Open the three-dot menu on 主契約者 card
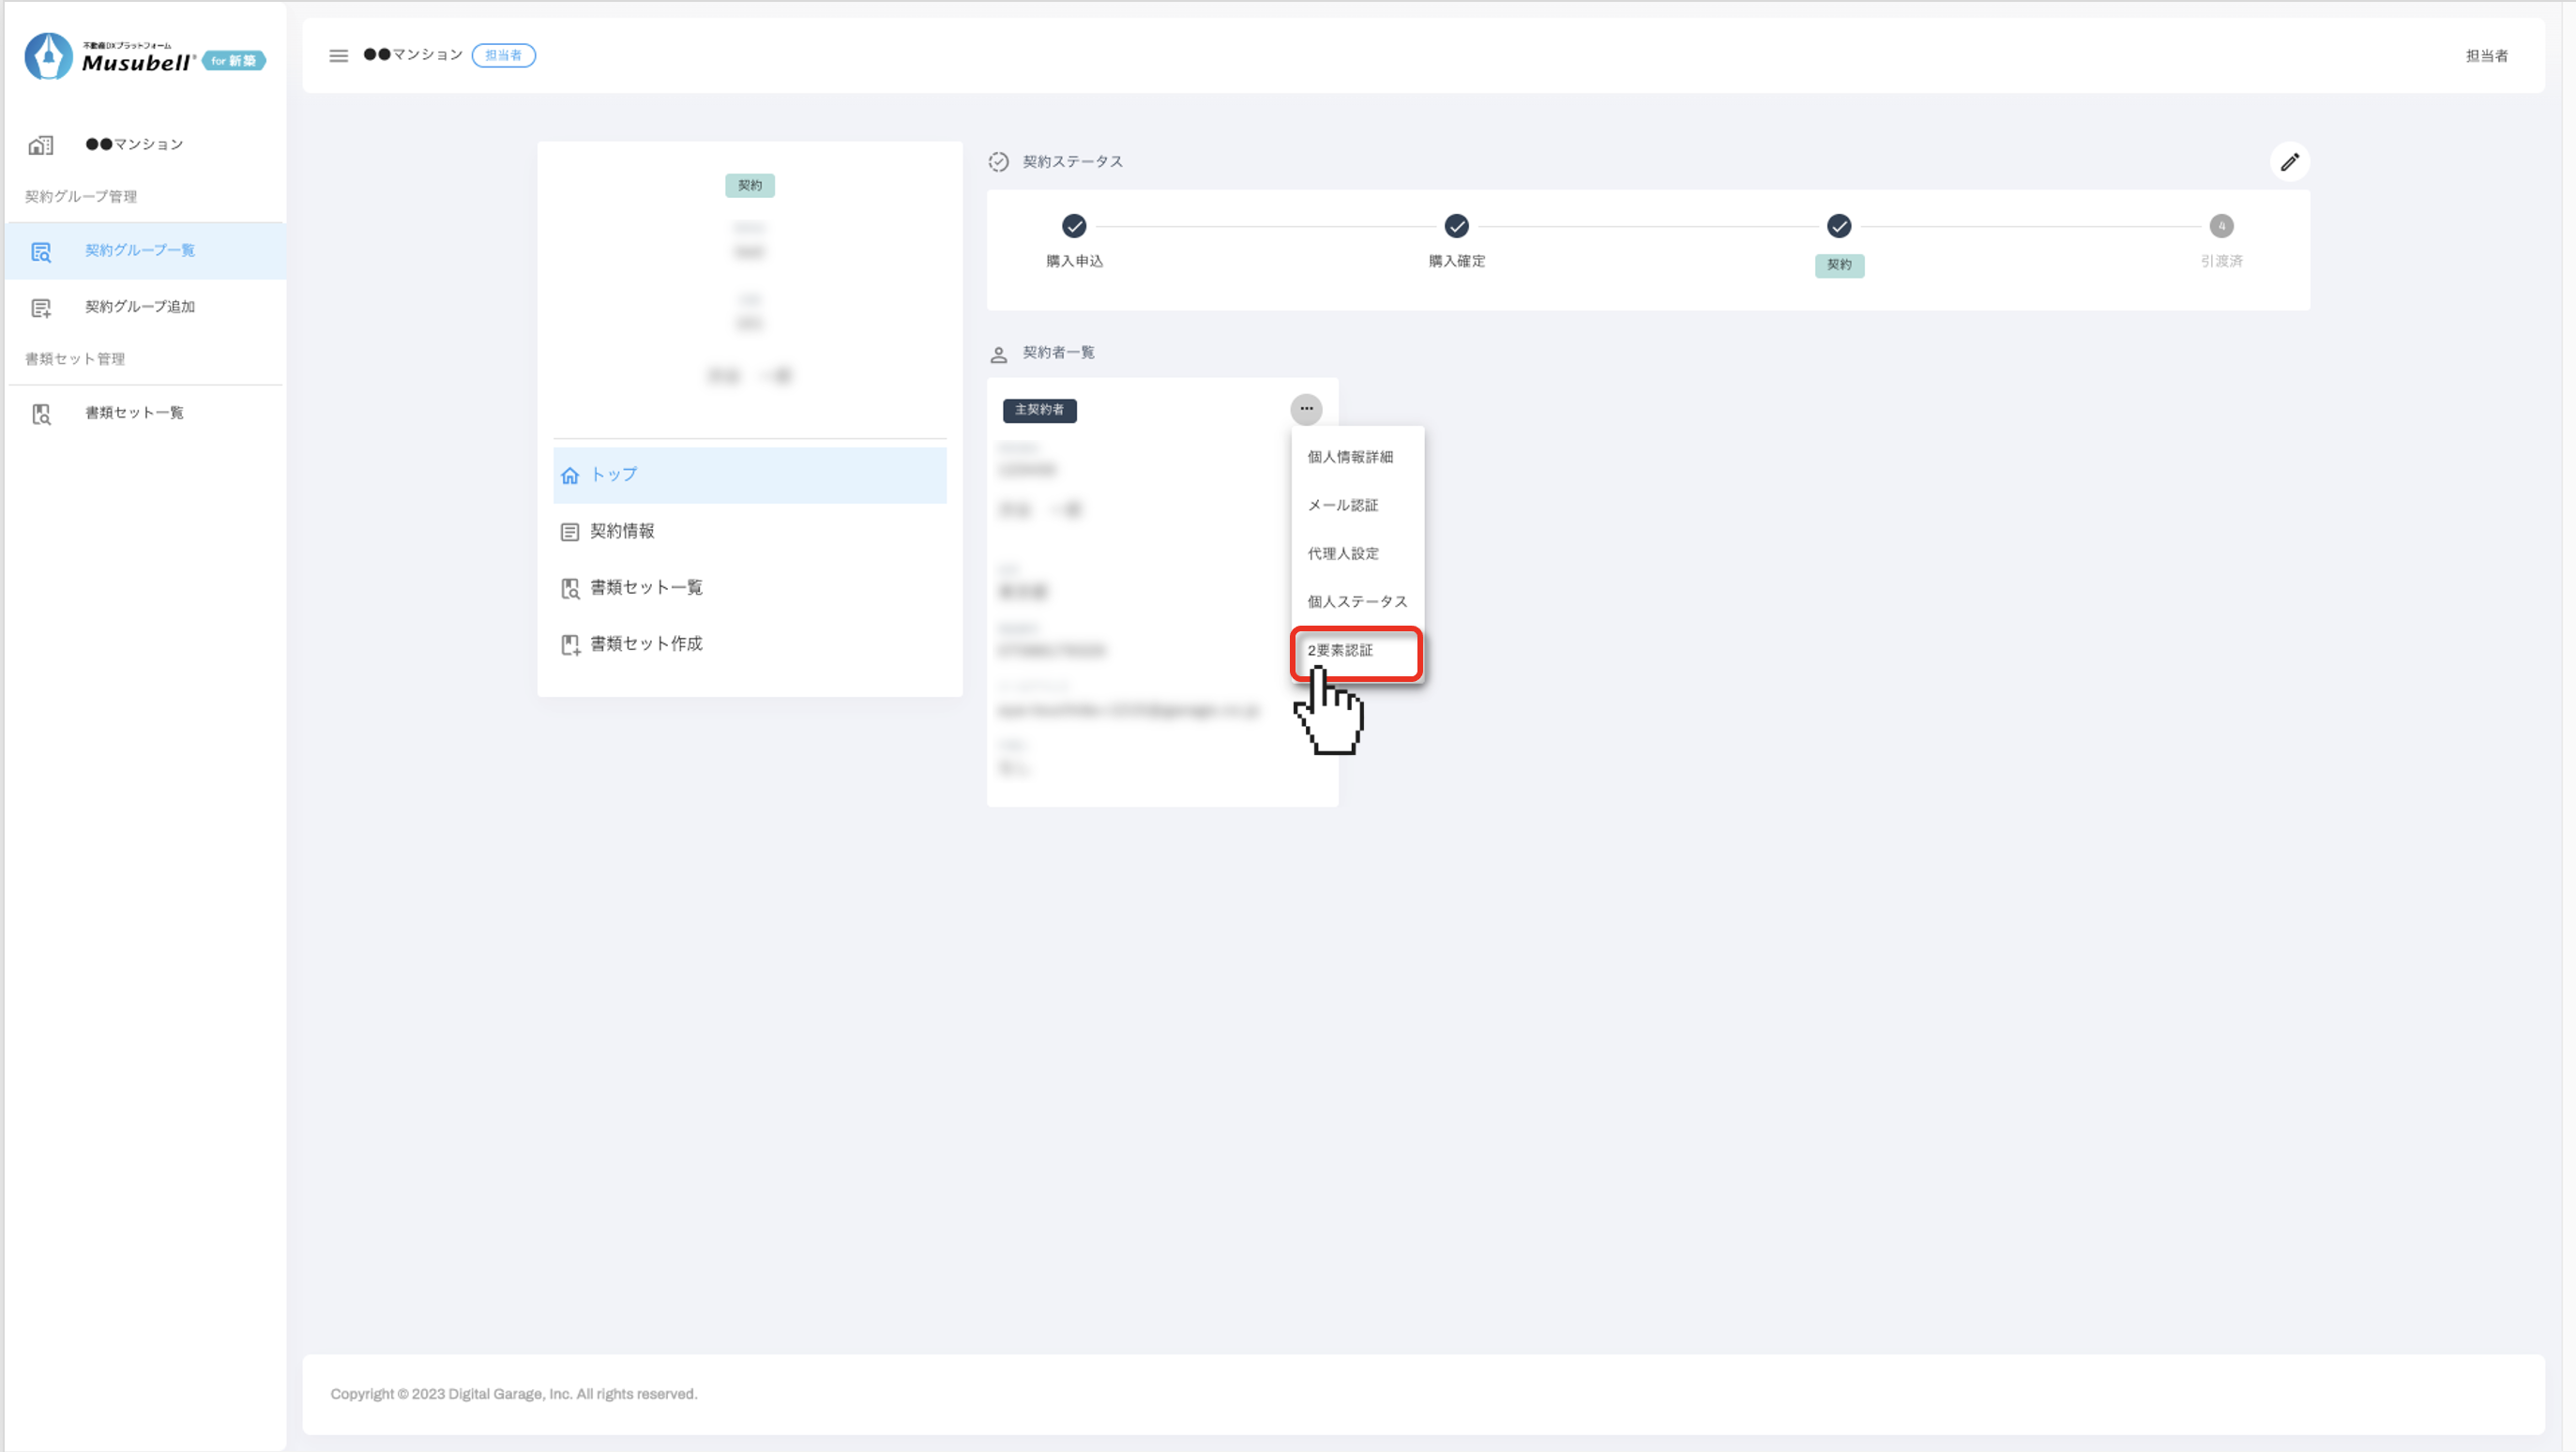This screenshot has height=1452, width=2576. point(1306,409)
